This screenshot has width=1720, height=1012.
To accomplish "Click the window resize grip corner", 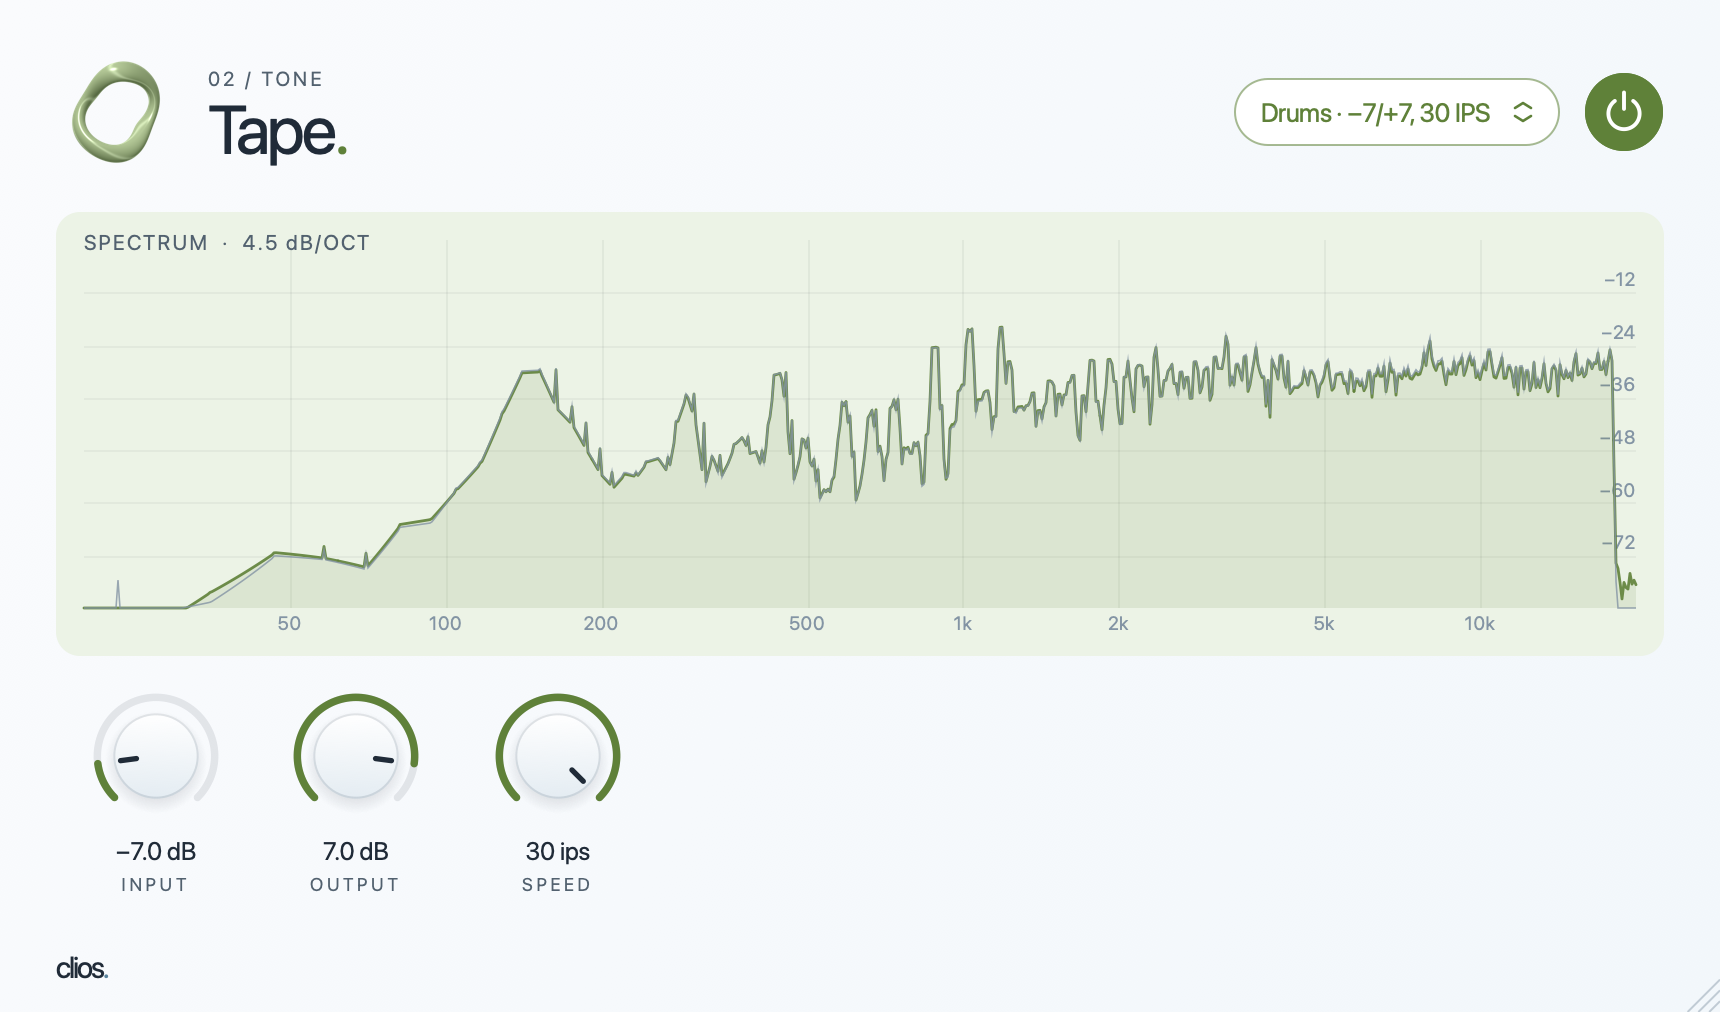I will [x=1704, y=996].
